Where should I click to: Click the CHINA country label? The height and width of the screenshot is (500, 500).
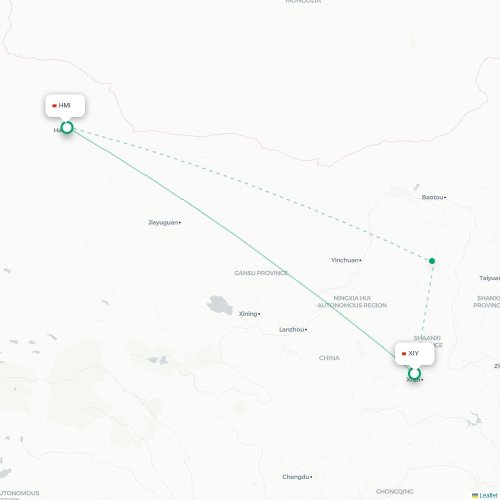[x=329, y=358]
